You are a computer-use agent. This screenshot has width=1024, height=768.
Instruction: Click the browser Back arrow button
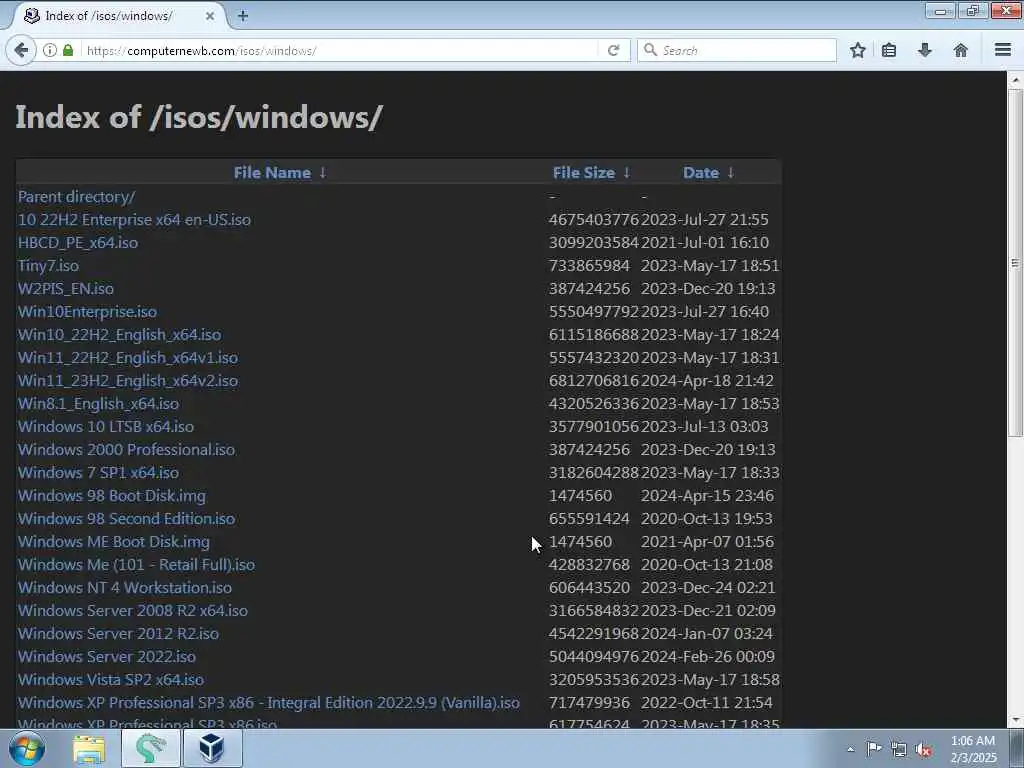22,50
